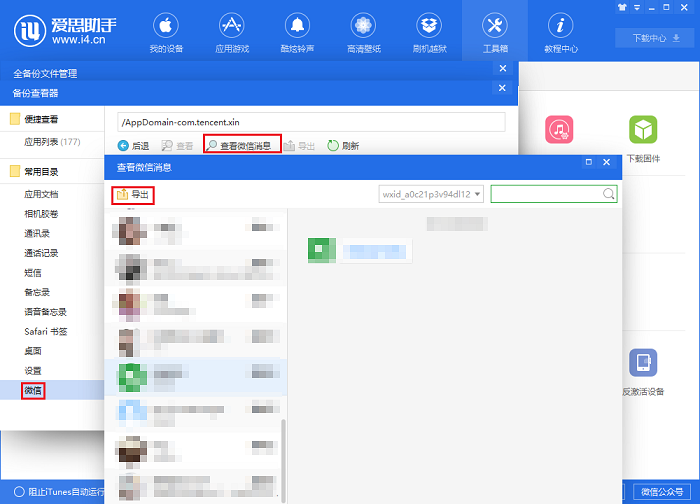
Task: Open the 反激活设备 tool
Action: [643, 372]
